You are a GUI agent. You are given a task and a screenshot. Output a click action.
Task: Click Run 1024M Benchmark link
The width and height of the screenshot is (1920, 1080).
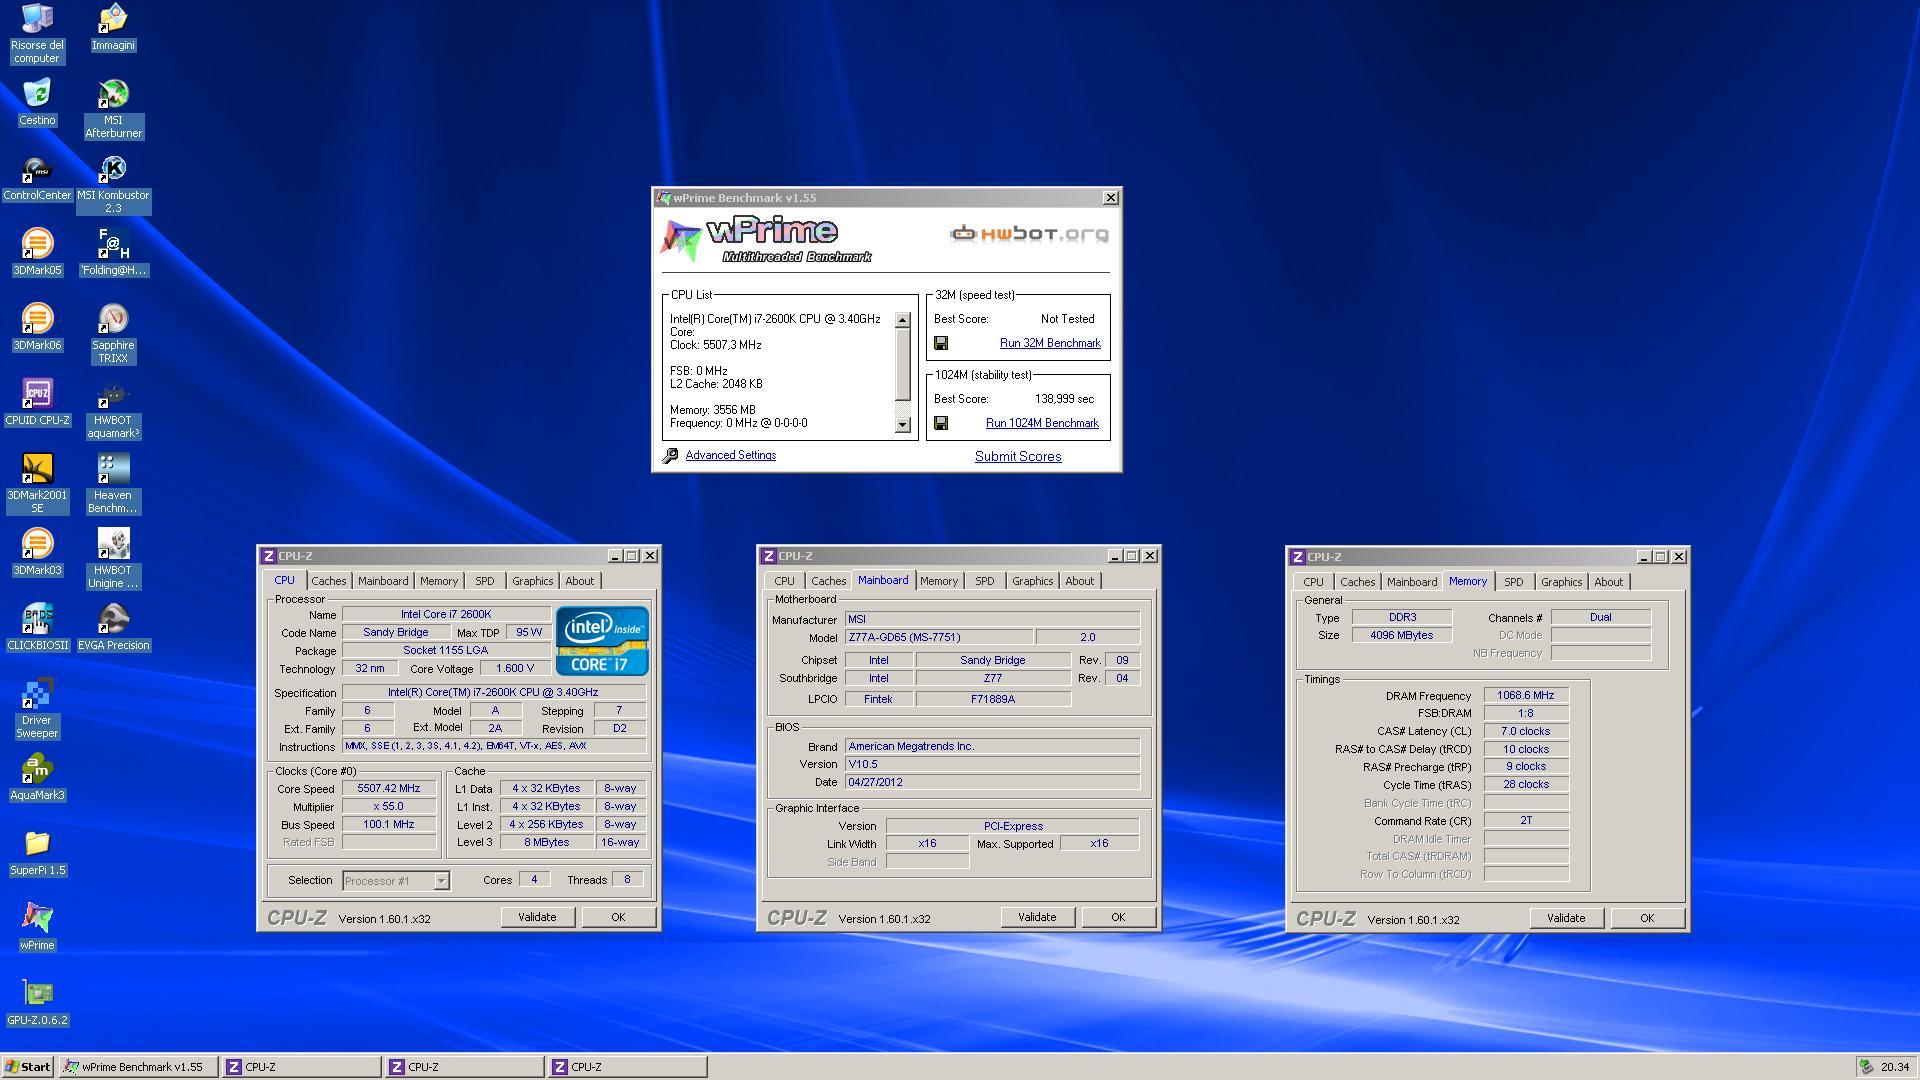click(1042, 423)
